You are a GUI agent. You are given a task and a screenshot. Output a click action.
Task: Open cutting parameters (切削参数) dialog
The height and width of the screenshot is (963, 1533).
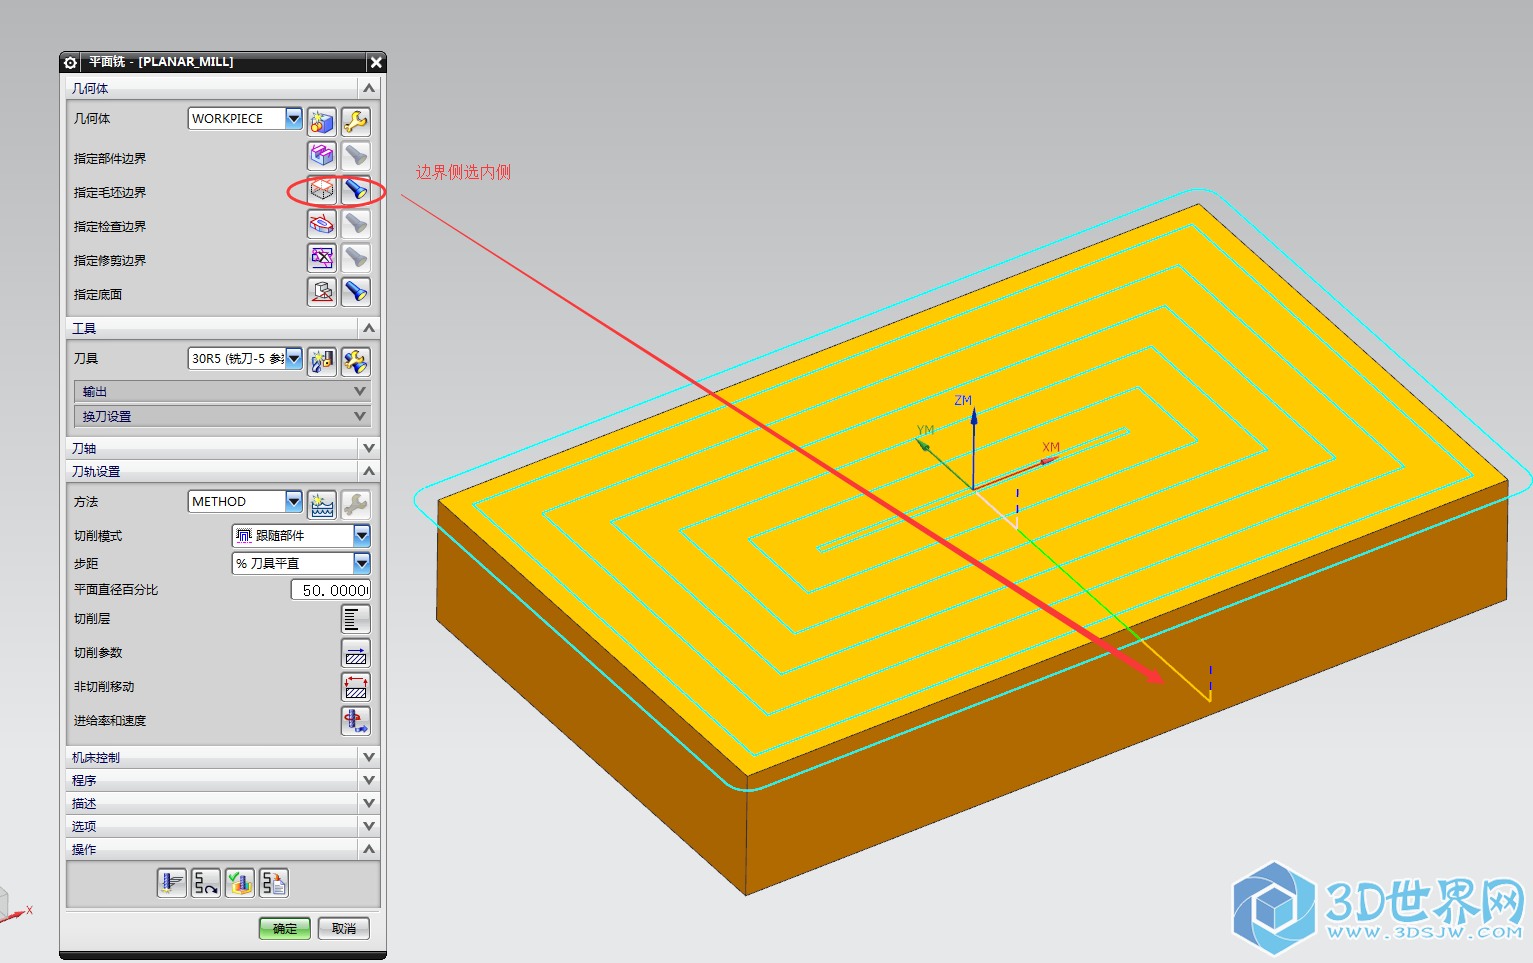355,653
